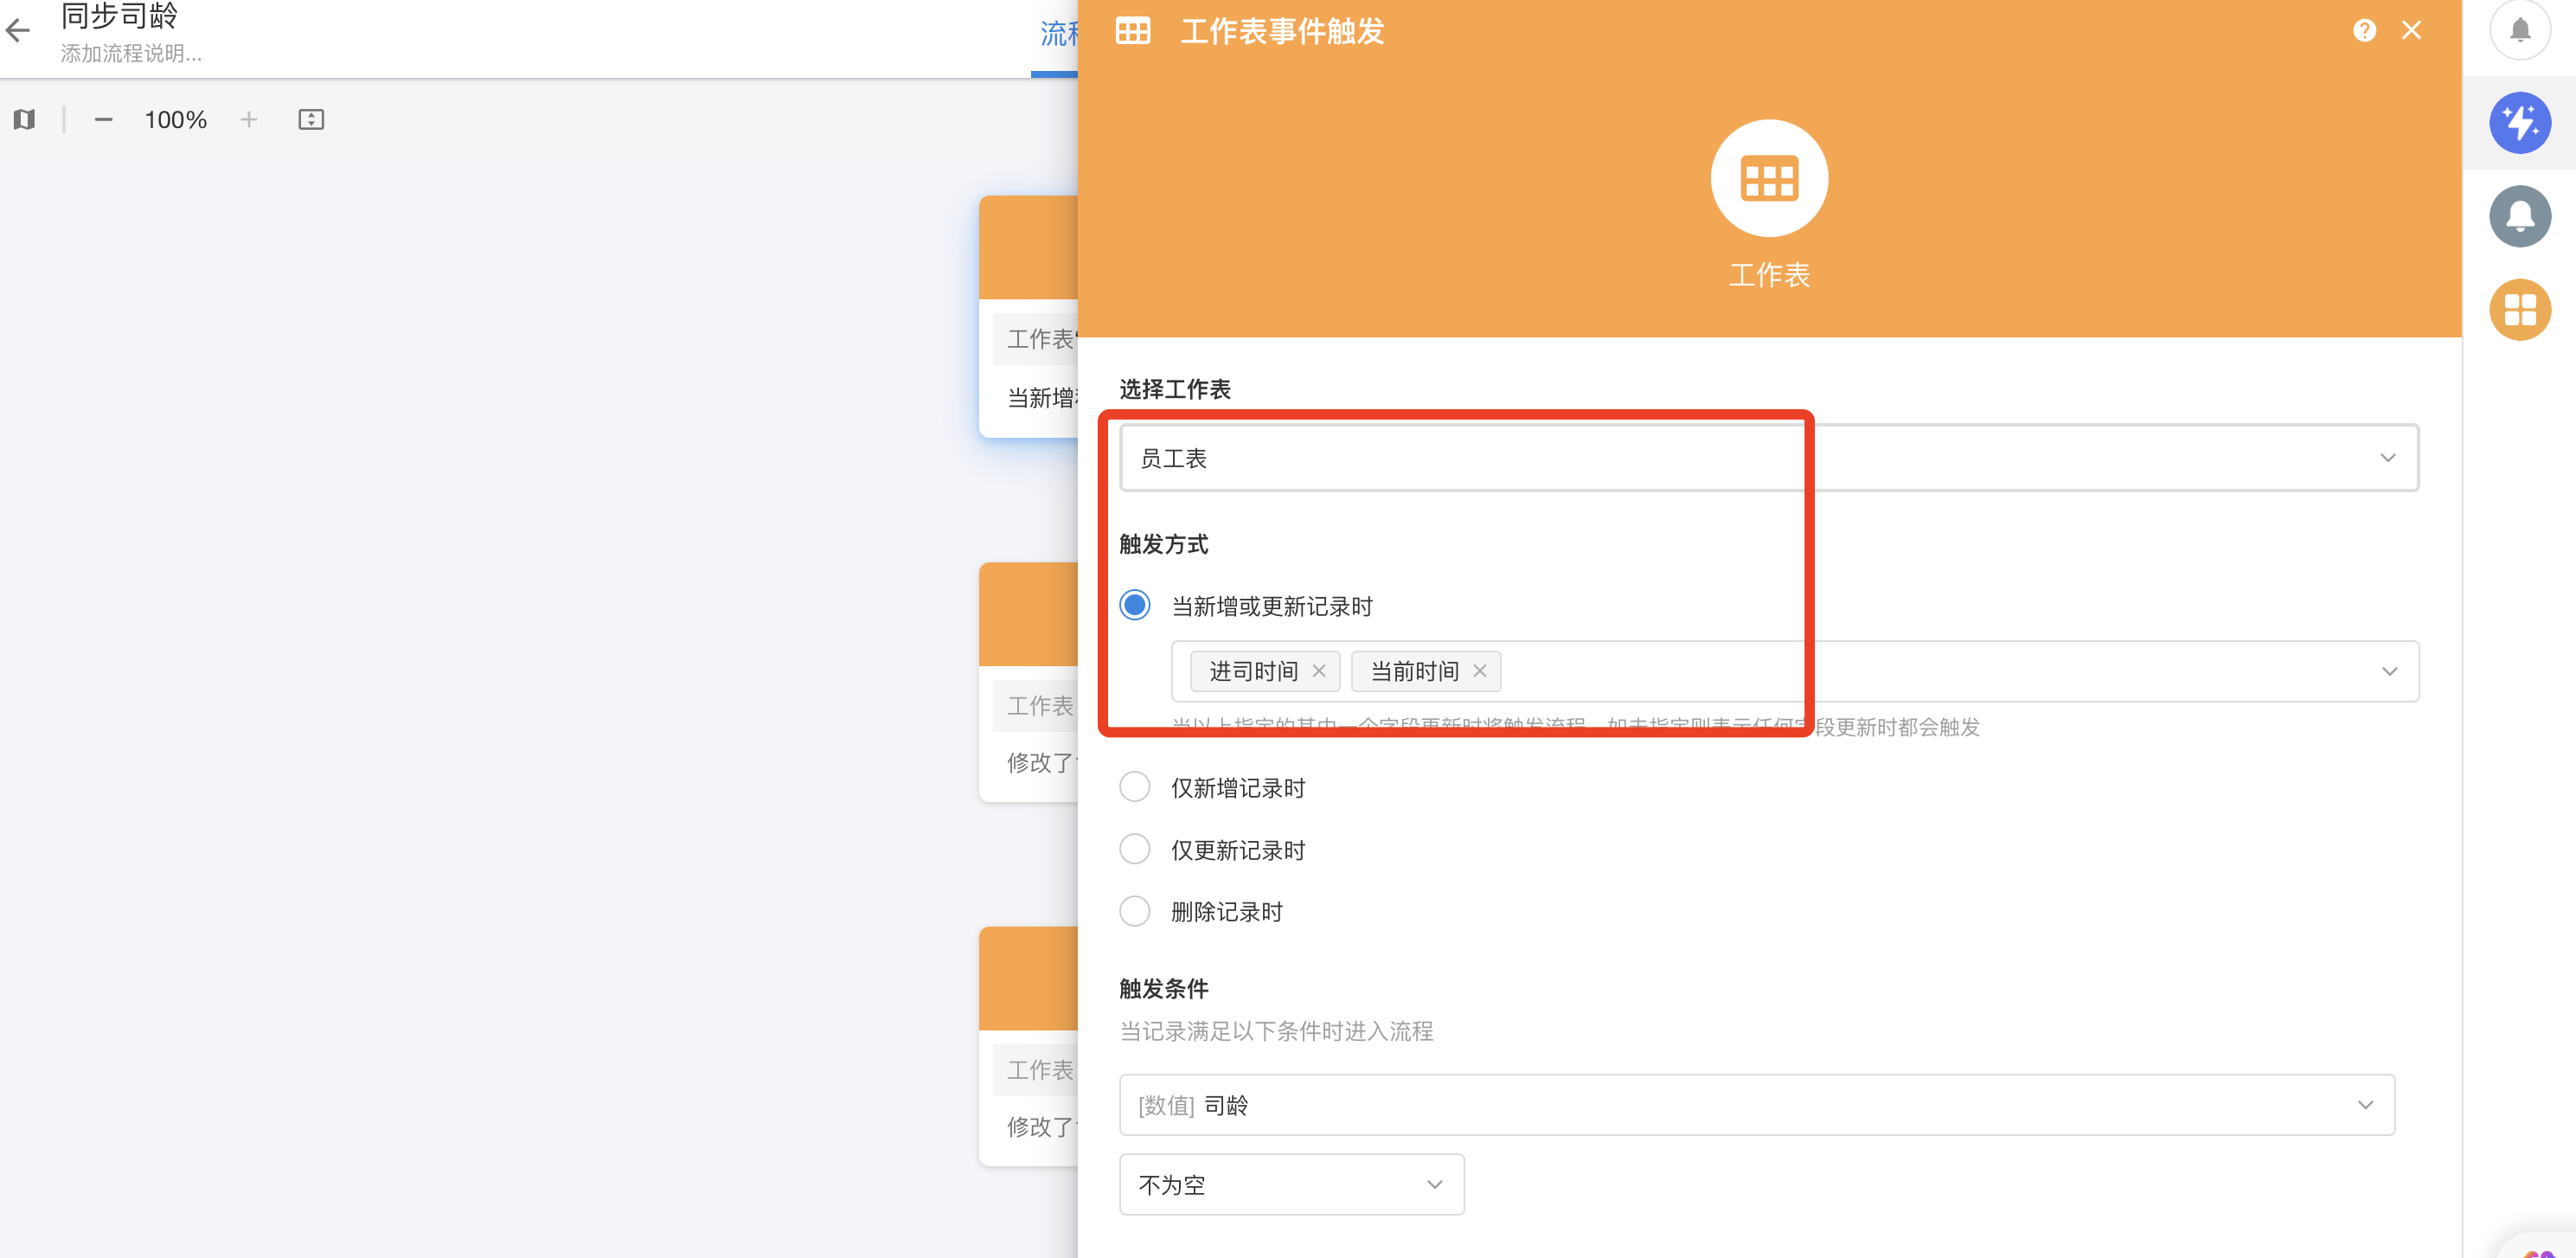Remove the 进司时间 field tag
This screenshot has width=2576, height=1258.
coord(1319,671)
